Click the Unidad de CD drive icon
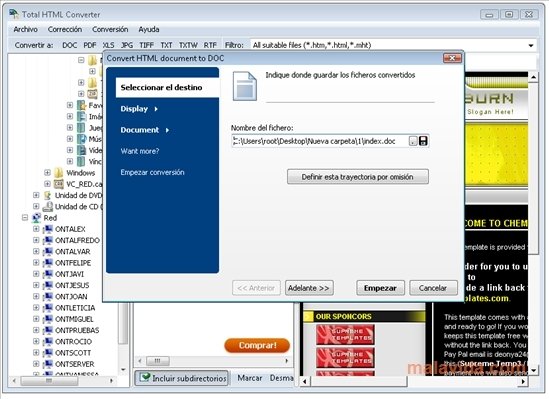 (x=48, y=206)
